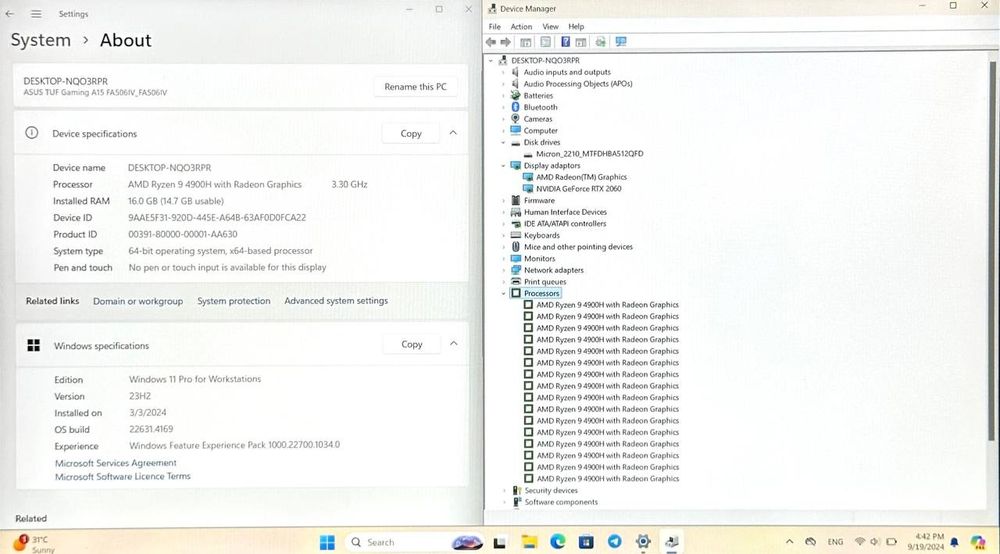Screen dimensions: 1000x554
Task: Select Mice and other pointing devices
Action: [578, 247]
